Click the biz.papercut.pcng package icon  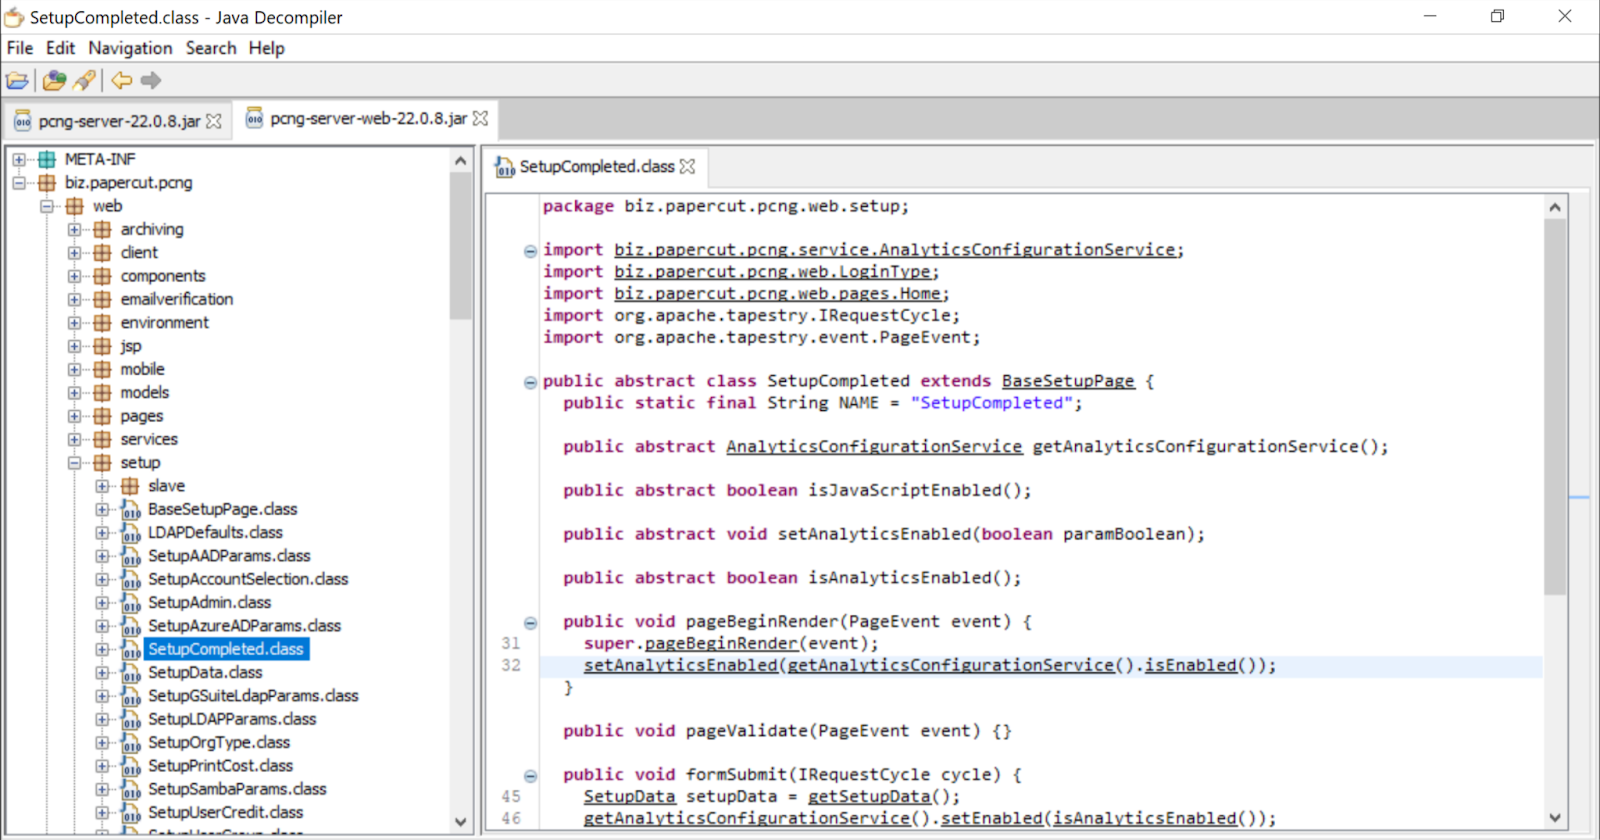47,183
